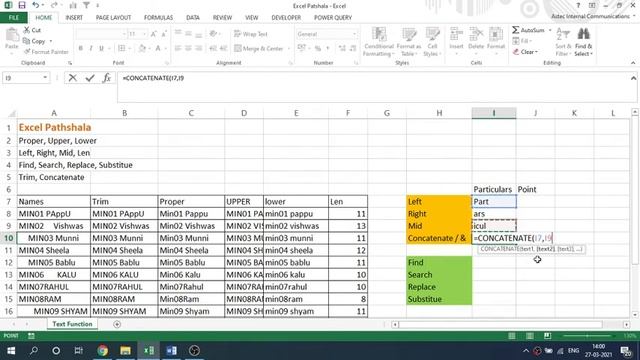Toggle Bold formatting
The height and width of the screenshot is (360, 640).
click(x=80, y=49)
